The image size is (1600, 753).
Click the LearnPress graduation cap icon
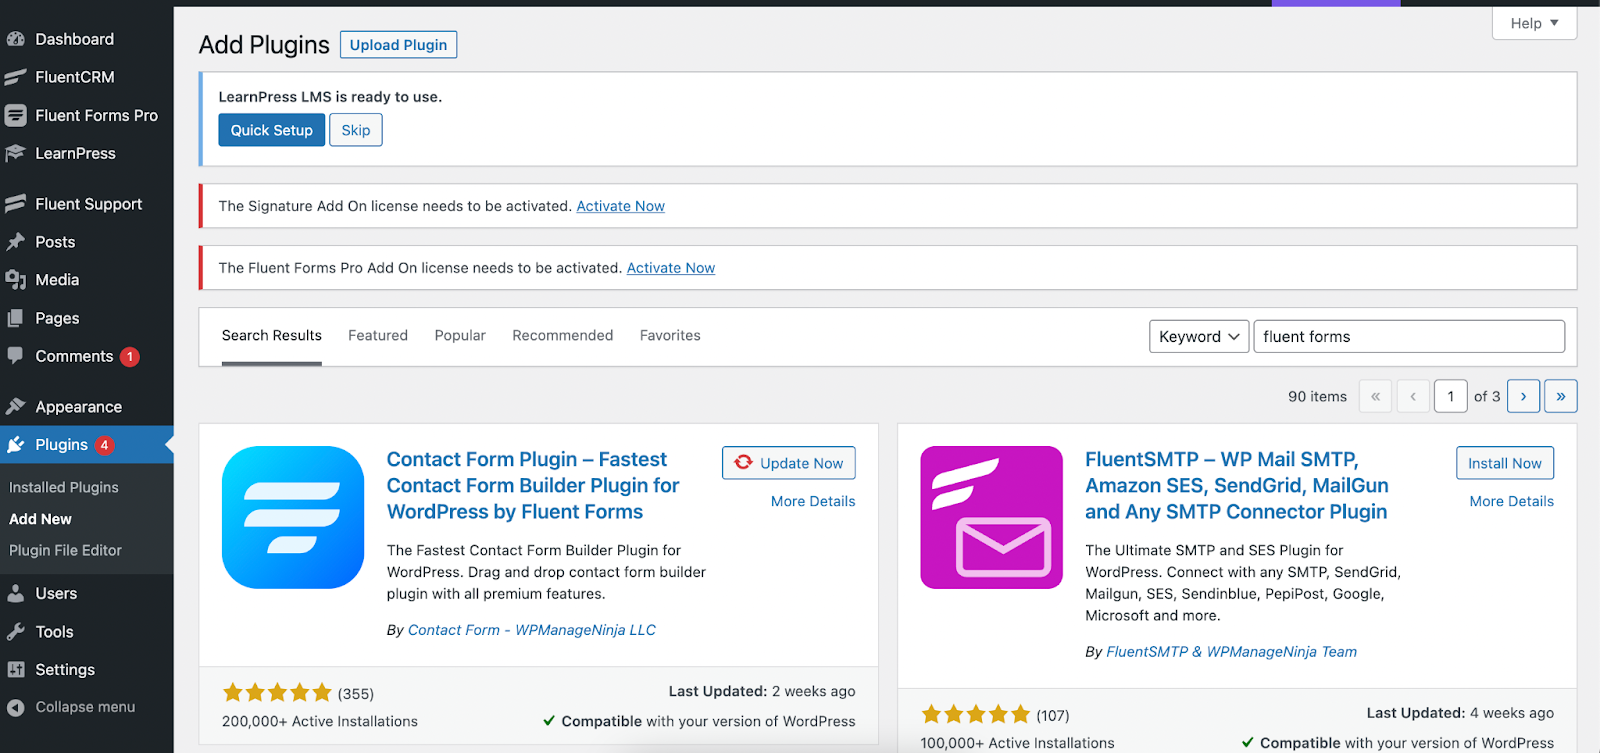pos(15,153)
